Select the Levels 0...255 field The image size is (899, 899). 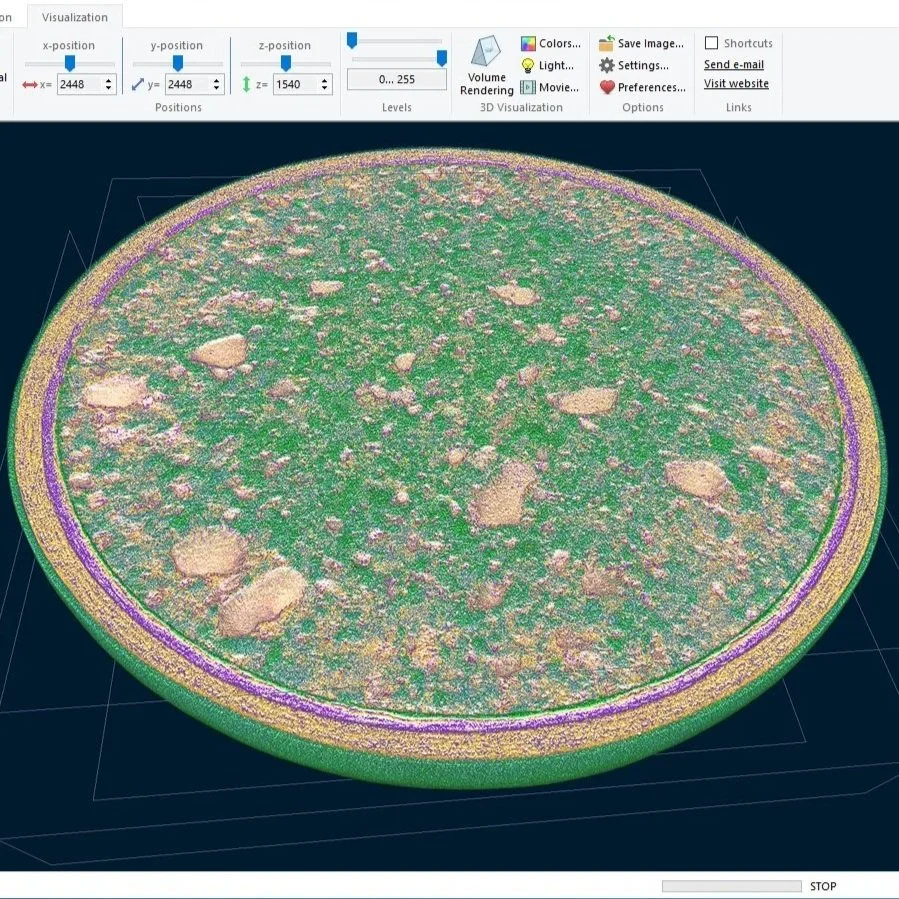[396, 78]
